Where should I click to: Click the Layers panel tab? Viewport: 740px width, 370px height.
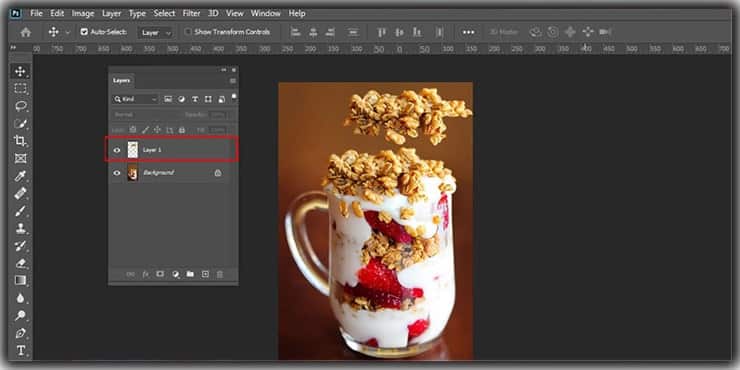pyautogui.click(x=121, y=81)
